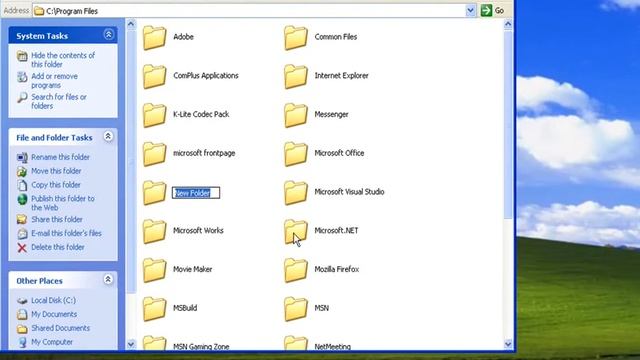Select the Microsoft Visual Studio folder icon

296,193
